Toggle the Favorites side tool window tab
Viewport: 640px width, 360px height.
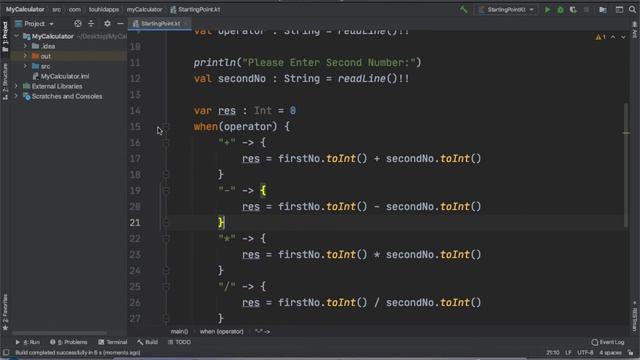tap(5, 312)
